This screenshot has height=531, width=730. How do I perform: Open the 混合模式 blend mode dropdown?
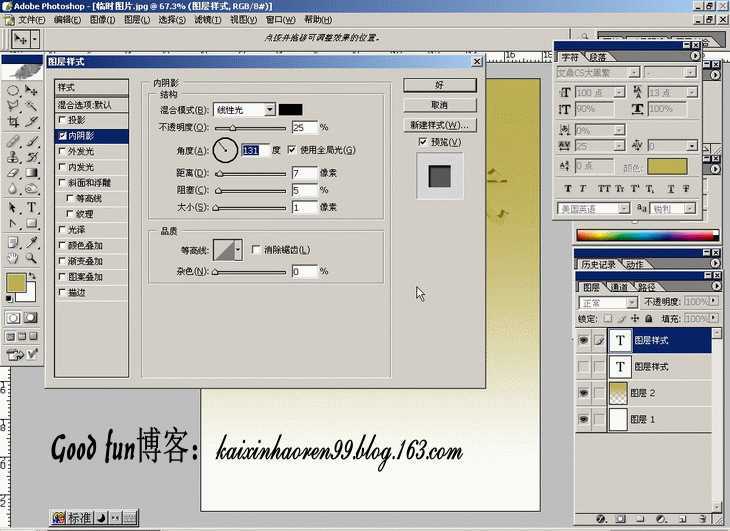269,109
